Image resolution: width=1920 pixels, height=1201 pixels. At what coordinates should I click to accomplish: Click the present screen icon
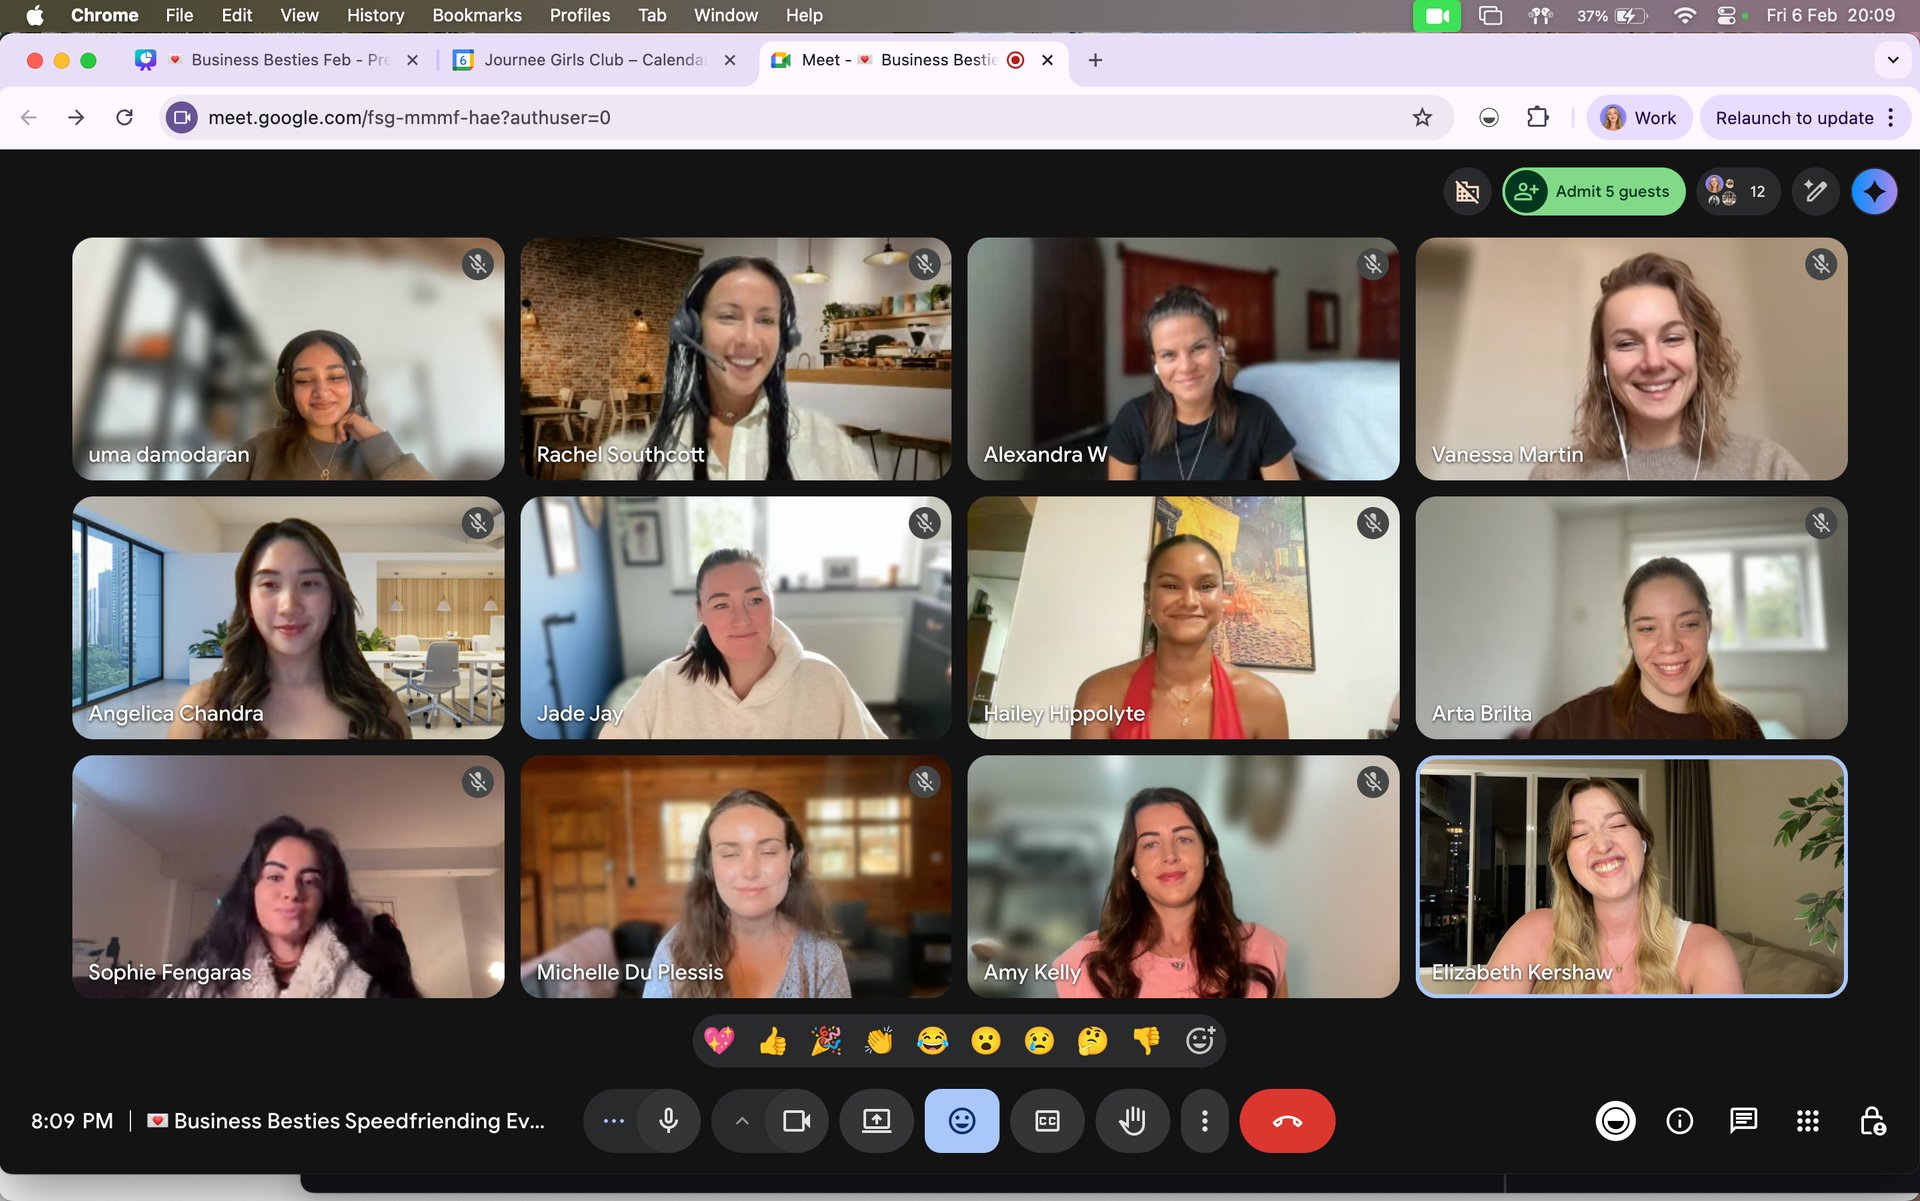[x=876, y=1121]
